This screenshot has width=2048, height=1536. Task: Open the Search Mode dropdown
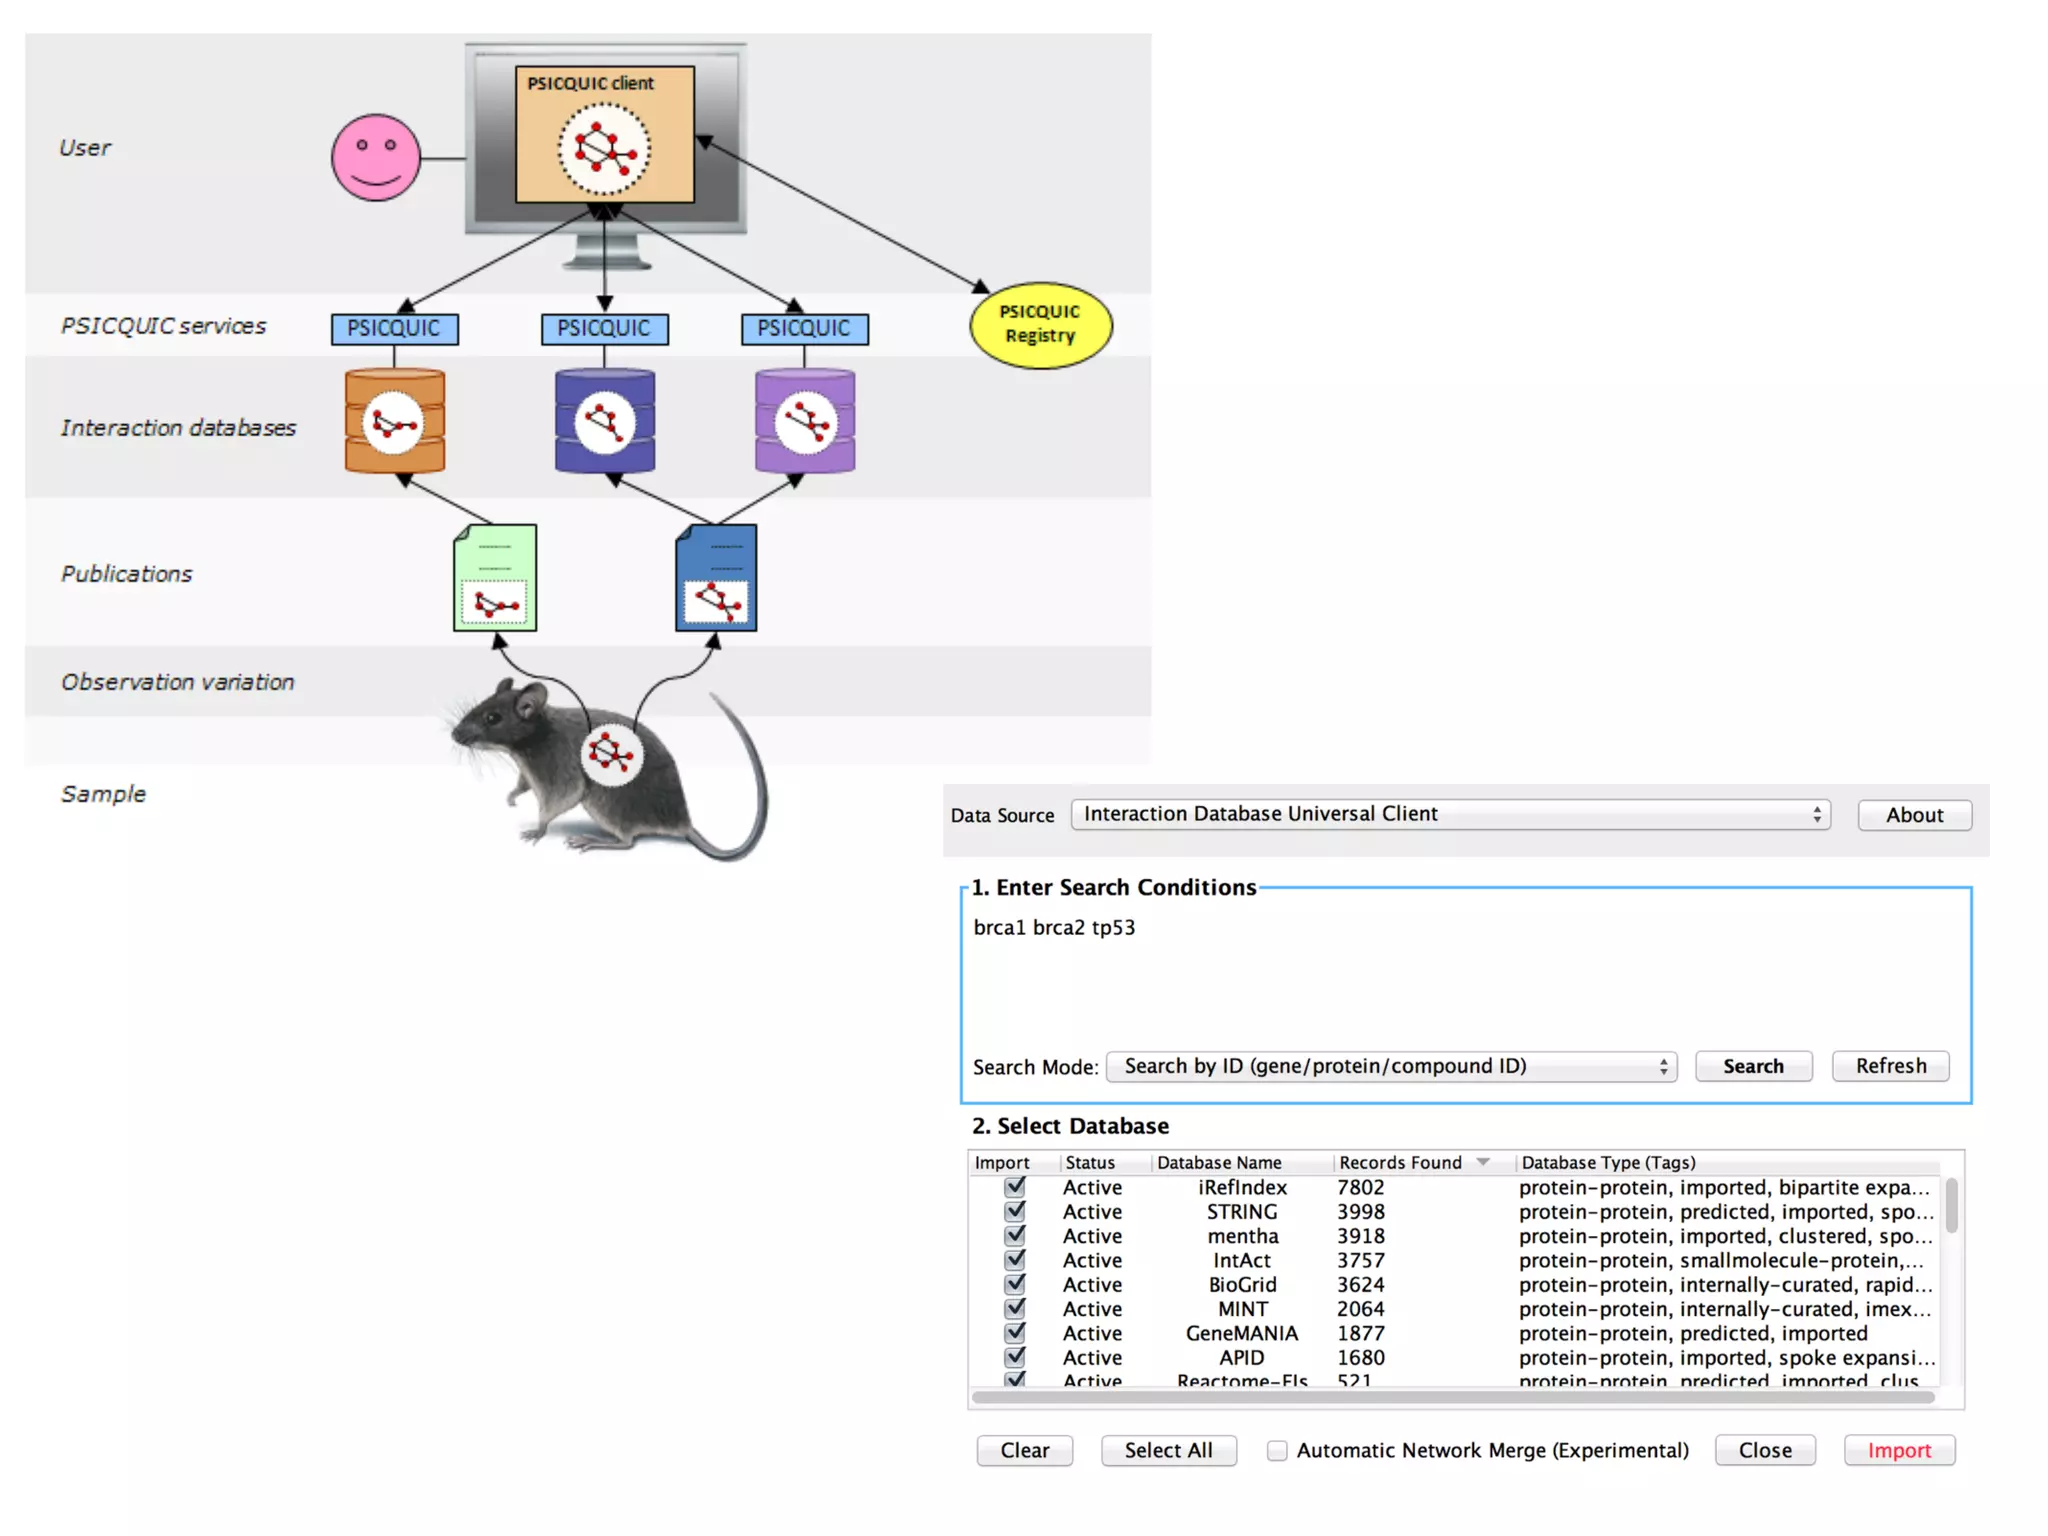point(1391,1066)
